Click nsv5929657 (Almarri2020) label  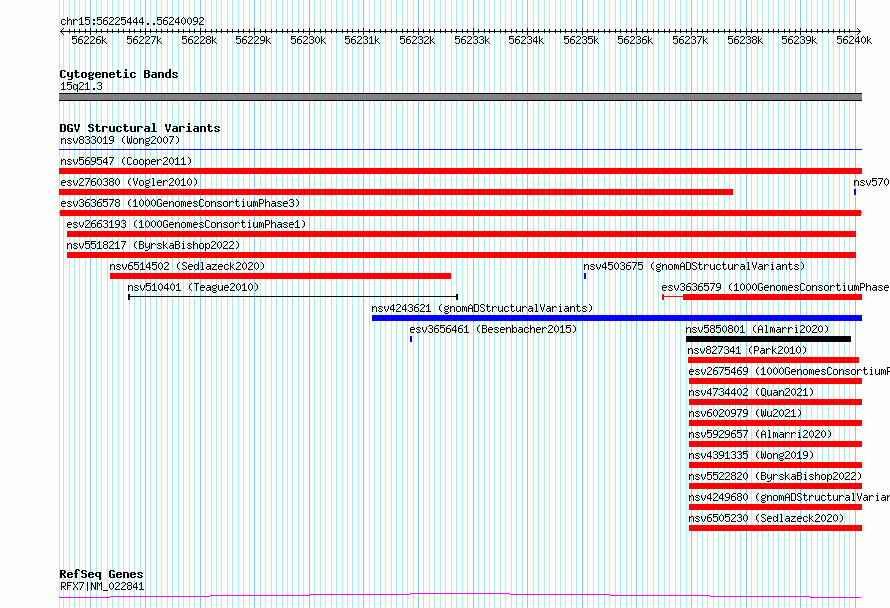pyautogui.click(x=760, y=434)
